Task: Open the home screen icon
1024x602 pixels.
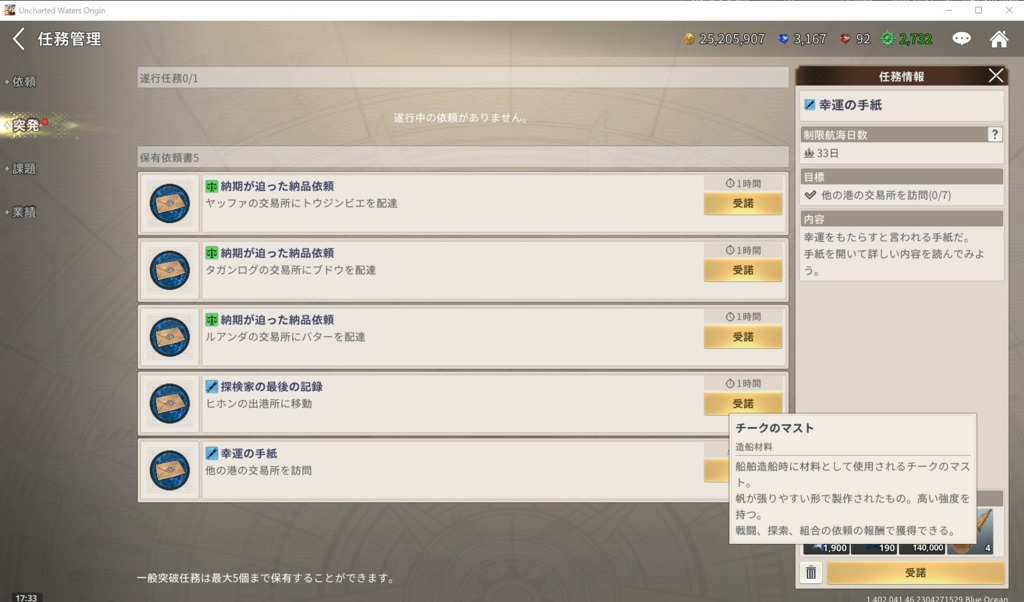Action: click(x=999, y=39)
